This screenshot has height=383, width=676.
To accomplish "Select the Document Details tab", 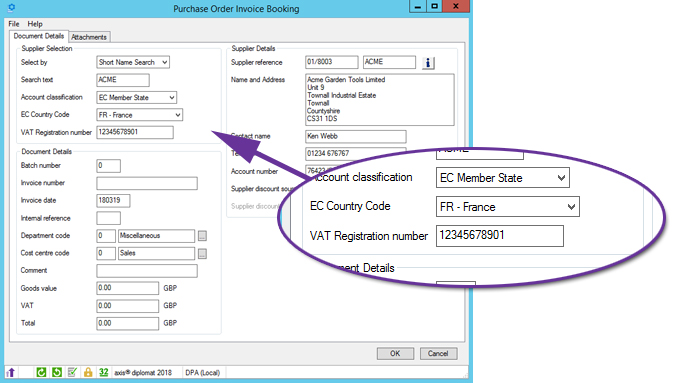I will click(x=39, y=36).
